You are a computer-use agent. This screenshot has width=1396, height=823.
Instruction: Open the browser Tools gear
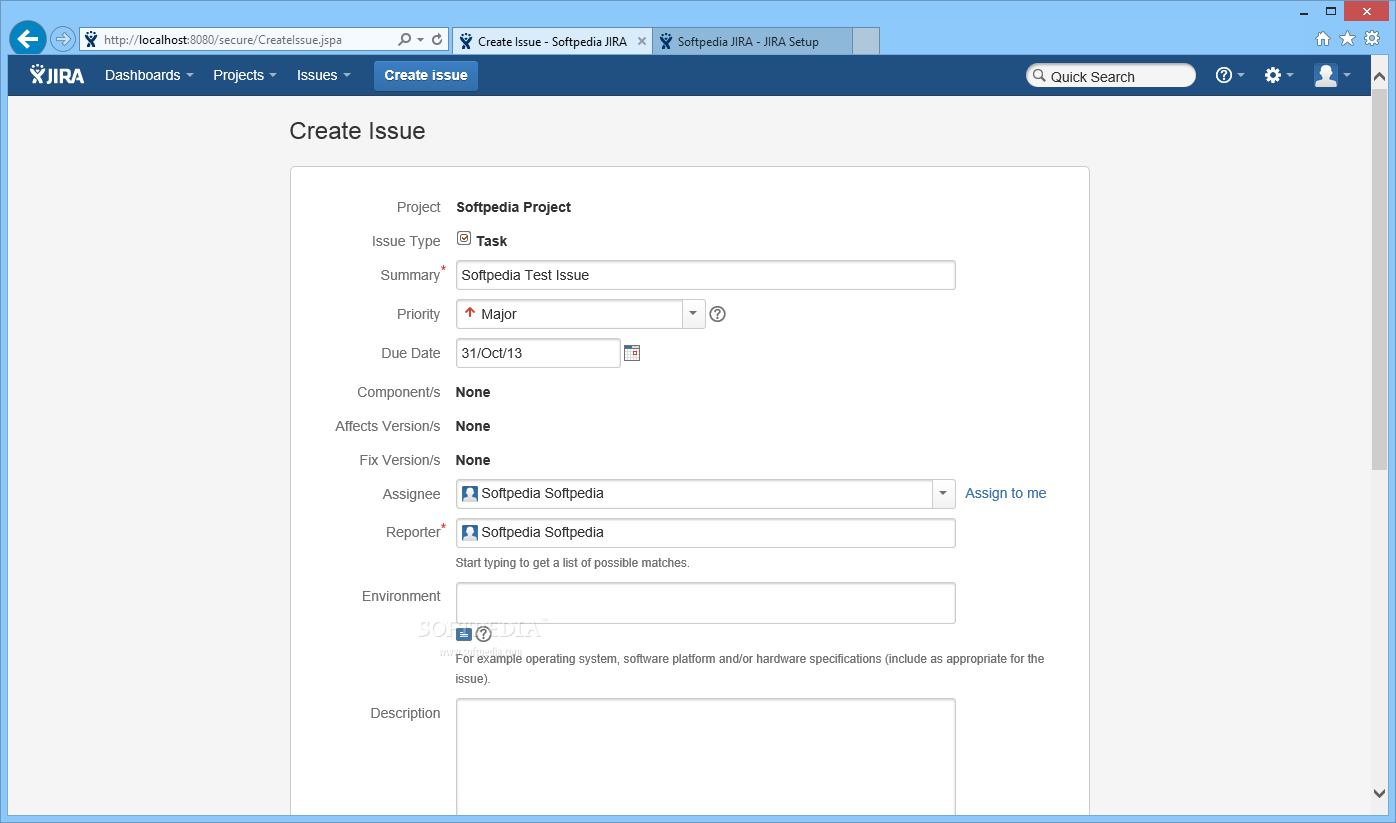coord(1372,39)
